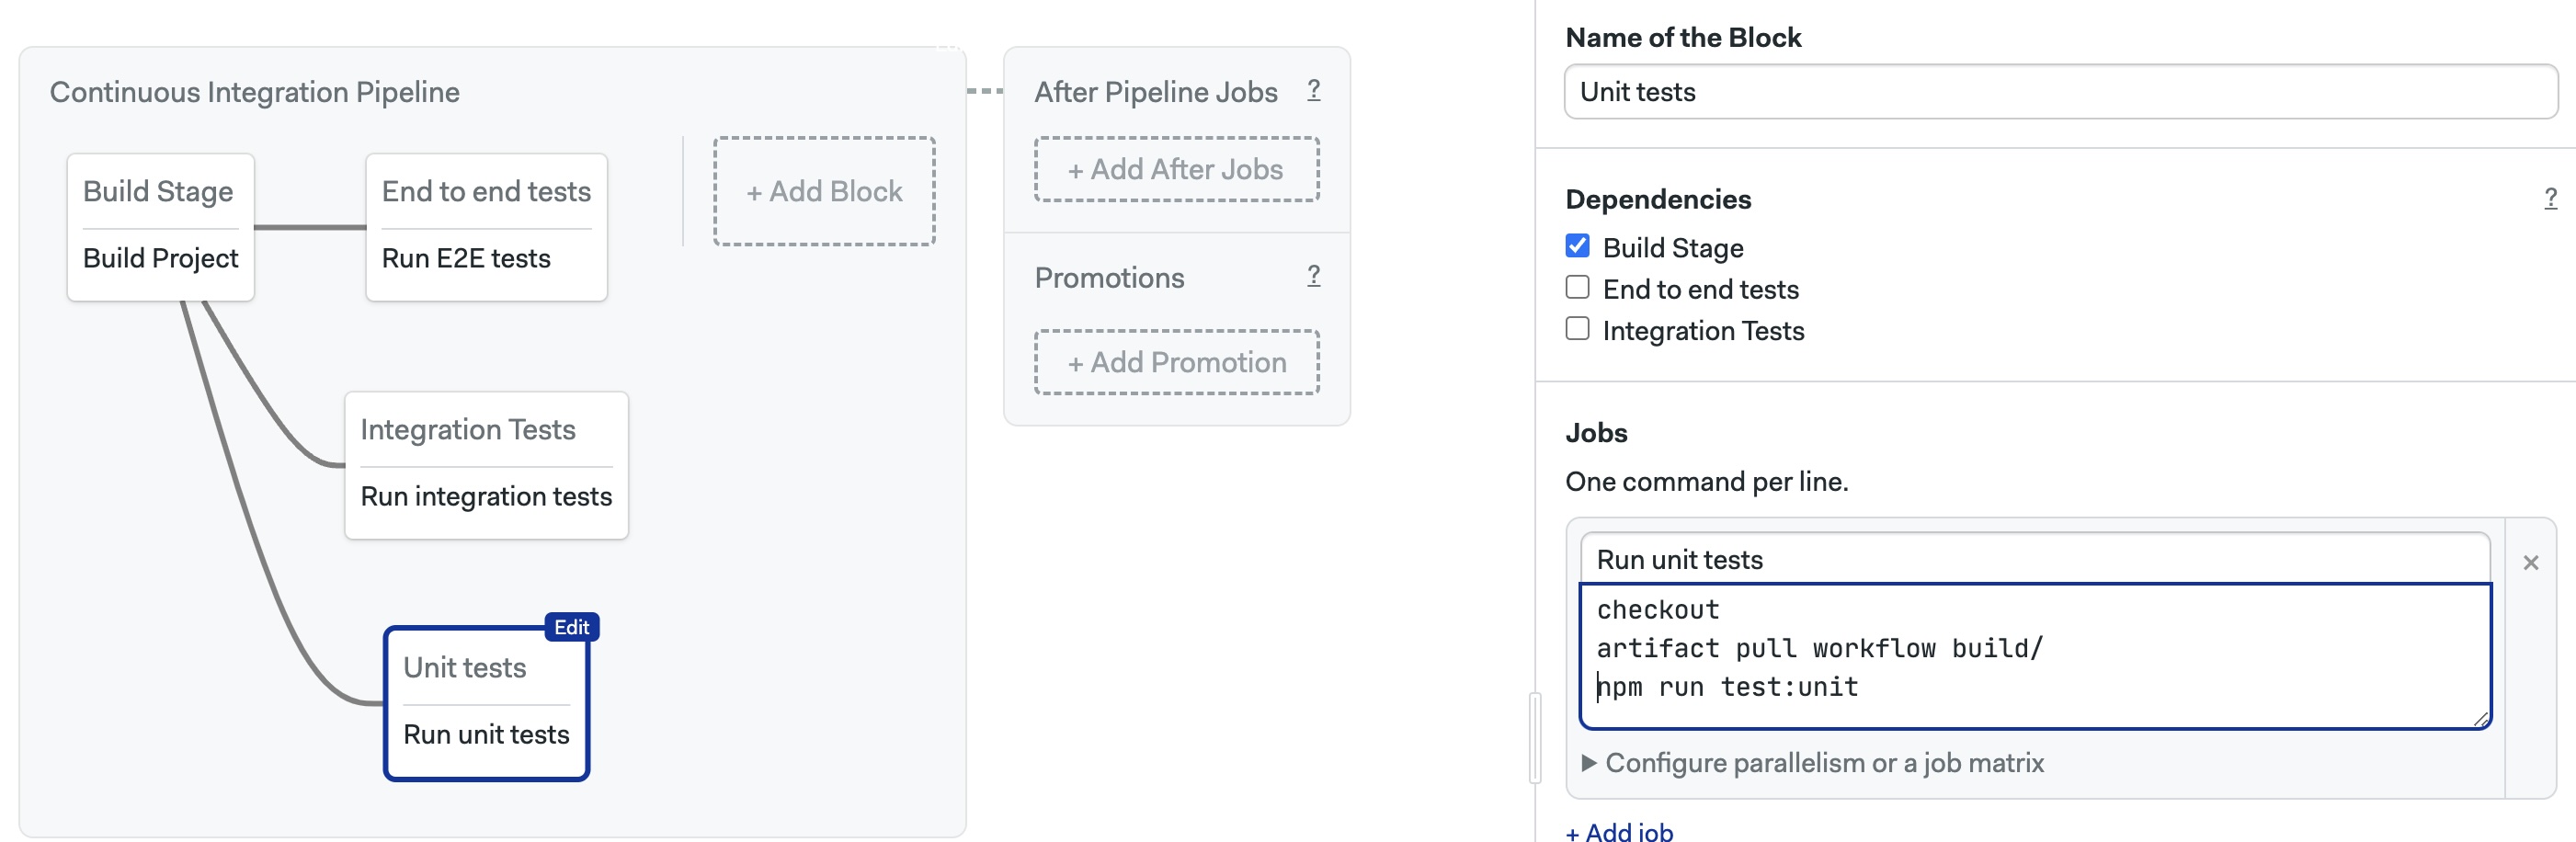Check the Integration Tests dependency
Image resolution: width=2576 pixels, height=842 pixels.
click(x=1577, y=329)
